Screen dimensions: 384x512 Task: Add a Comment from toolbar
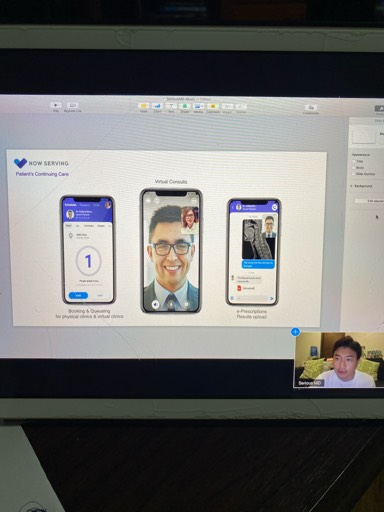[x=212, y=106]
